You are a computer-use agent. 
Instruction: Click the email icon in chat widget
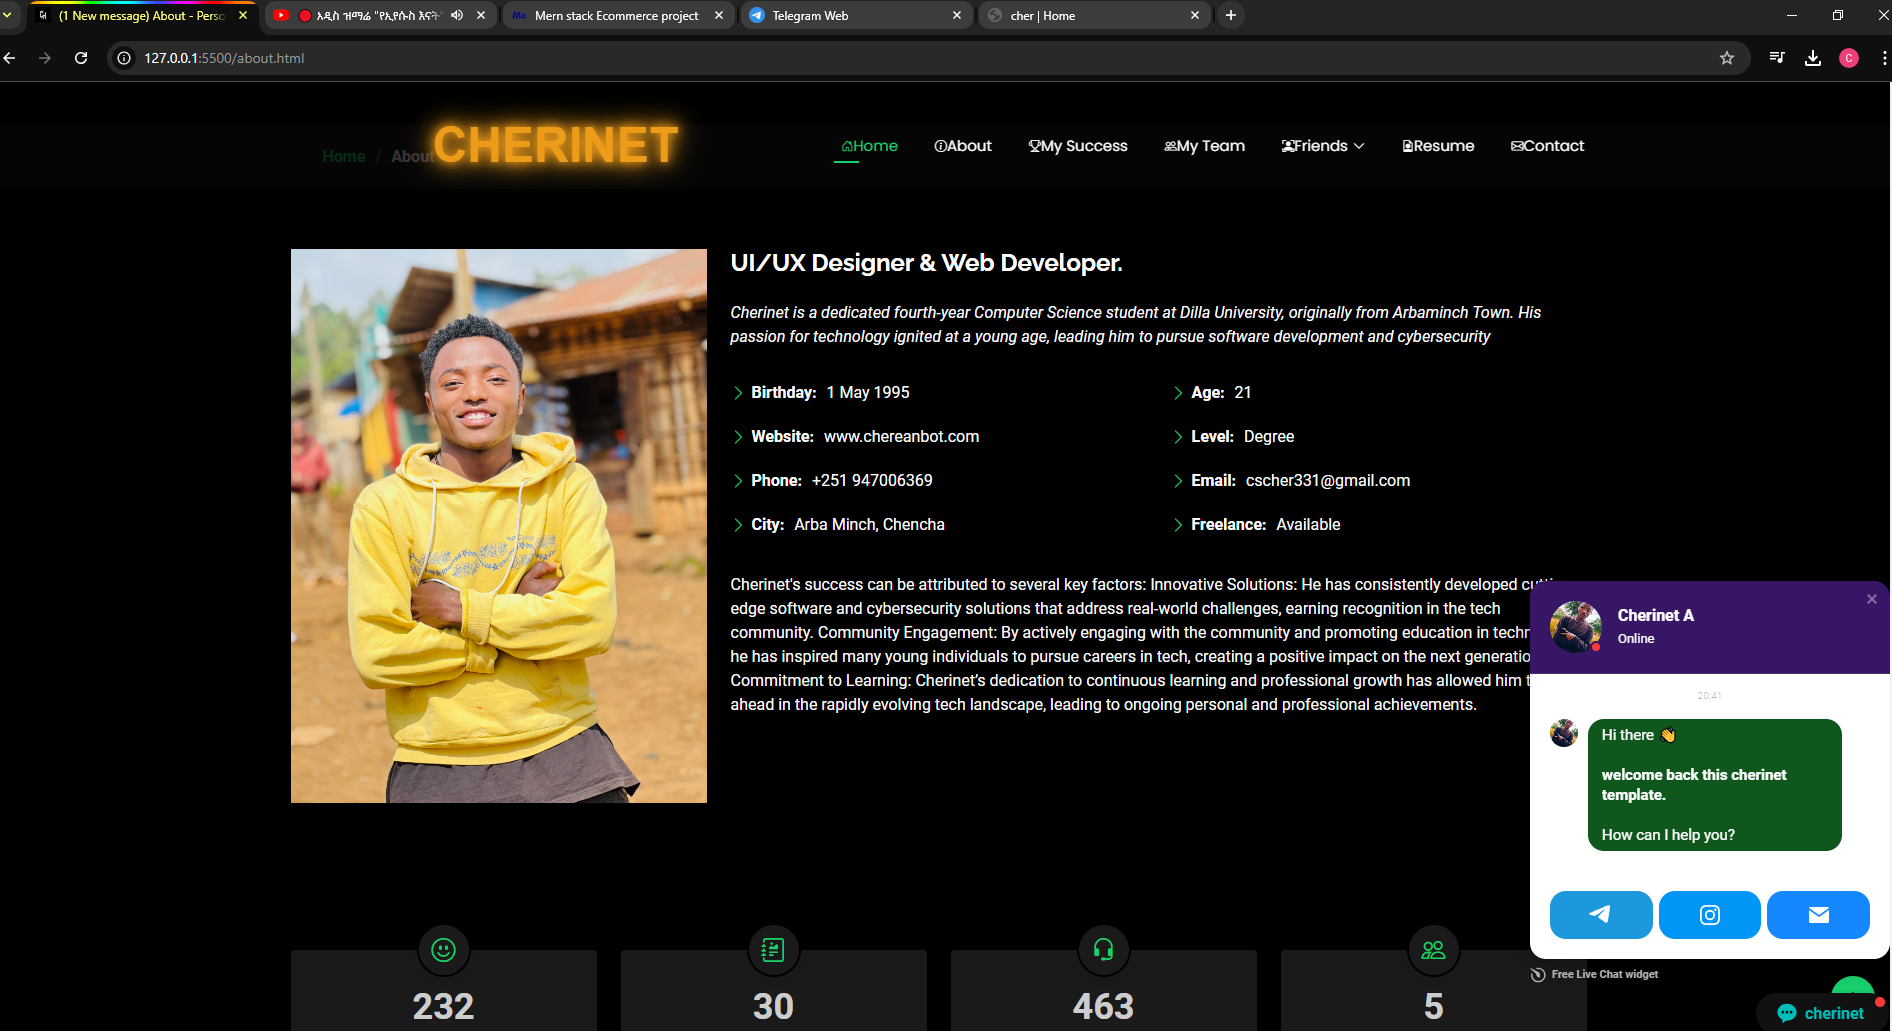coord(1817,914)
